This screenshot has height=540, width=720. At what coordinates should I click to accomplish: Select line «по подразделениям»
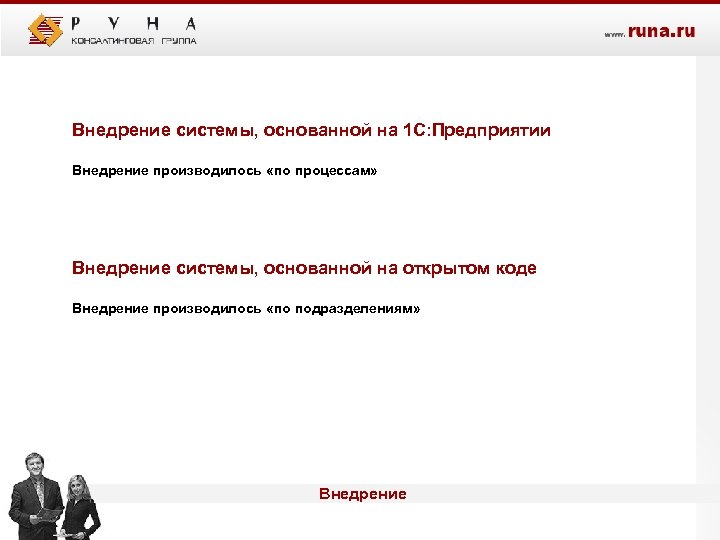tap(246, 309)
